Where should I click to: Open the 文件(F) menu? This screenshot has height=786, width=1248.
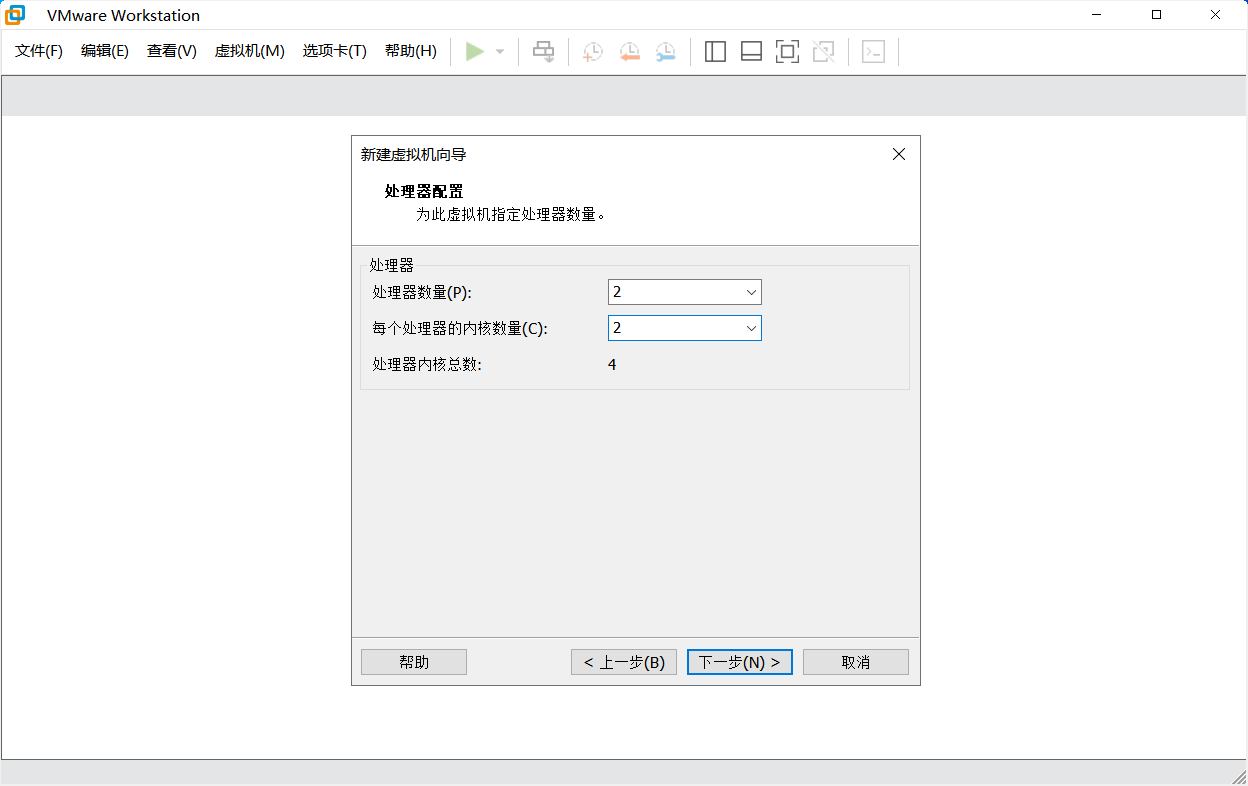[x=39, y=51]
